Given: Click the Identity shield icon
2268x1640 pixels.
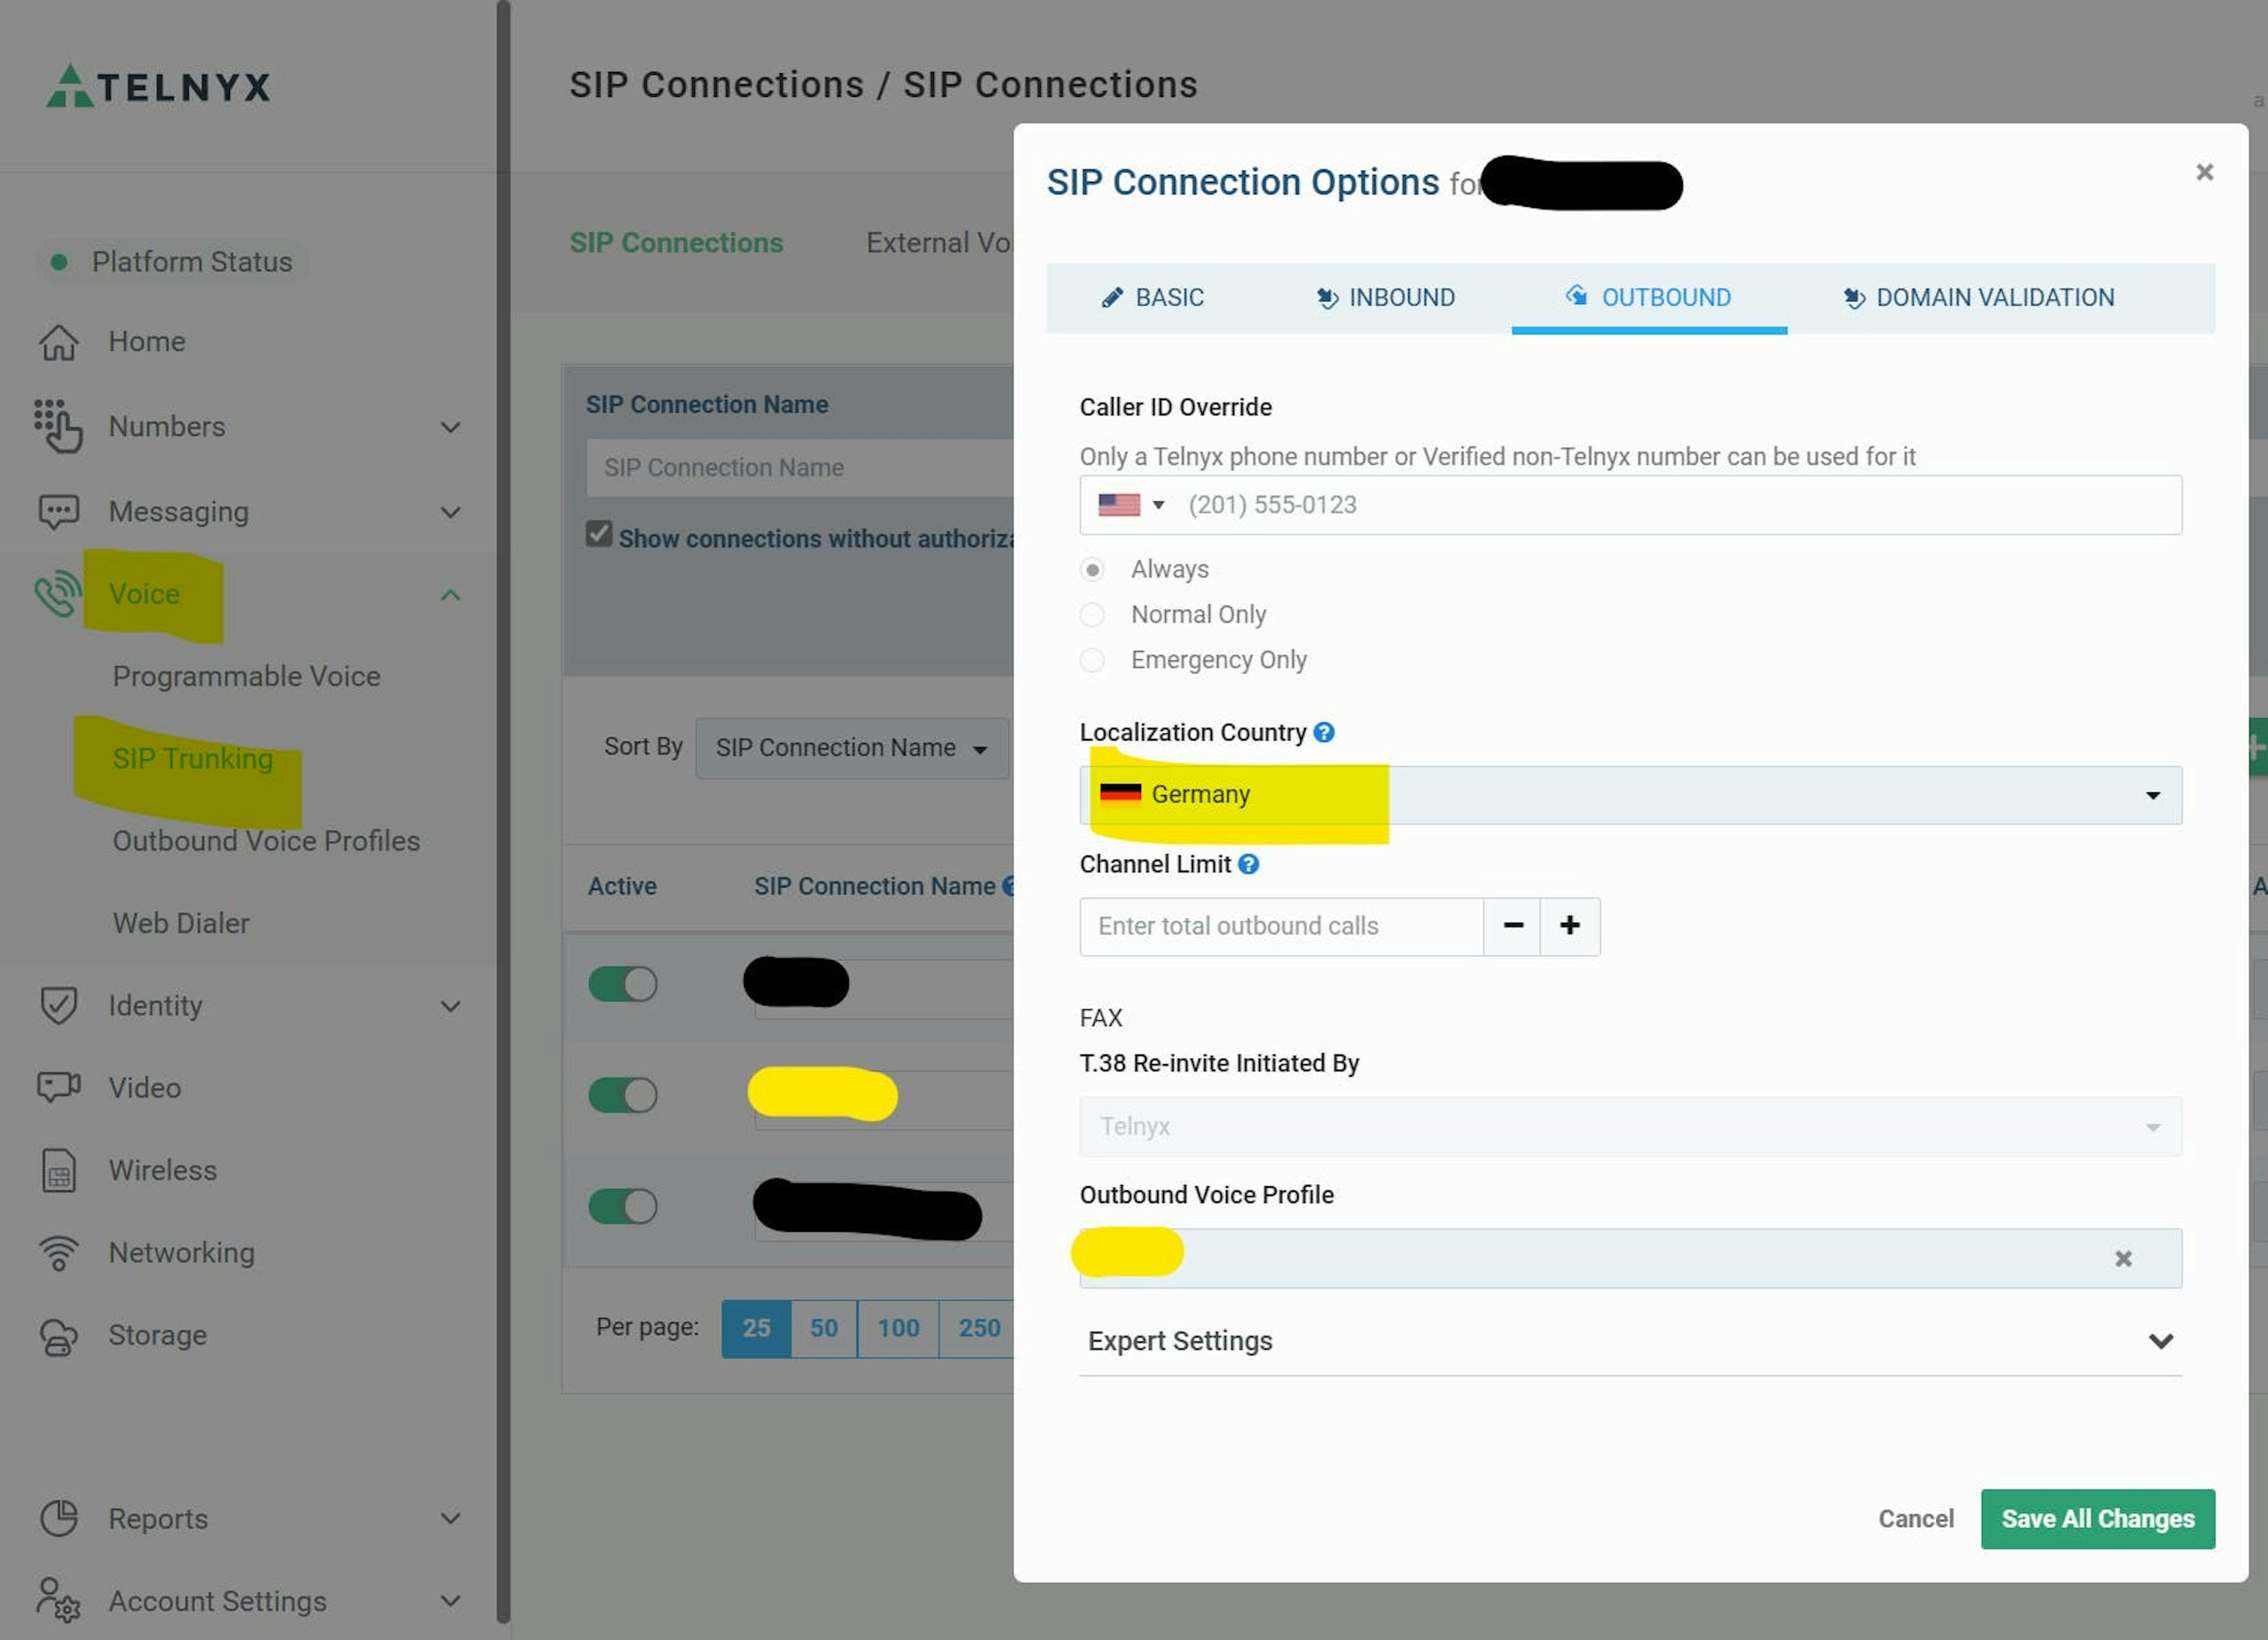Looking at the screenshot, I should [58, 1006].
